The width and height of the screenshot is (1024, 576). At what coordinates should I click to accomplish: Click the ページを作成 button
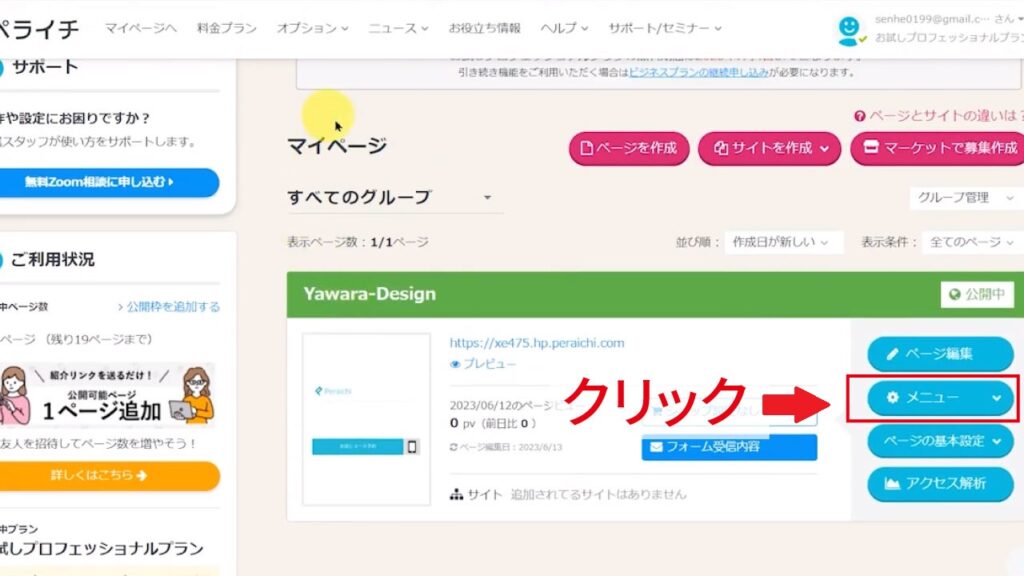click(x=629, y=148)
